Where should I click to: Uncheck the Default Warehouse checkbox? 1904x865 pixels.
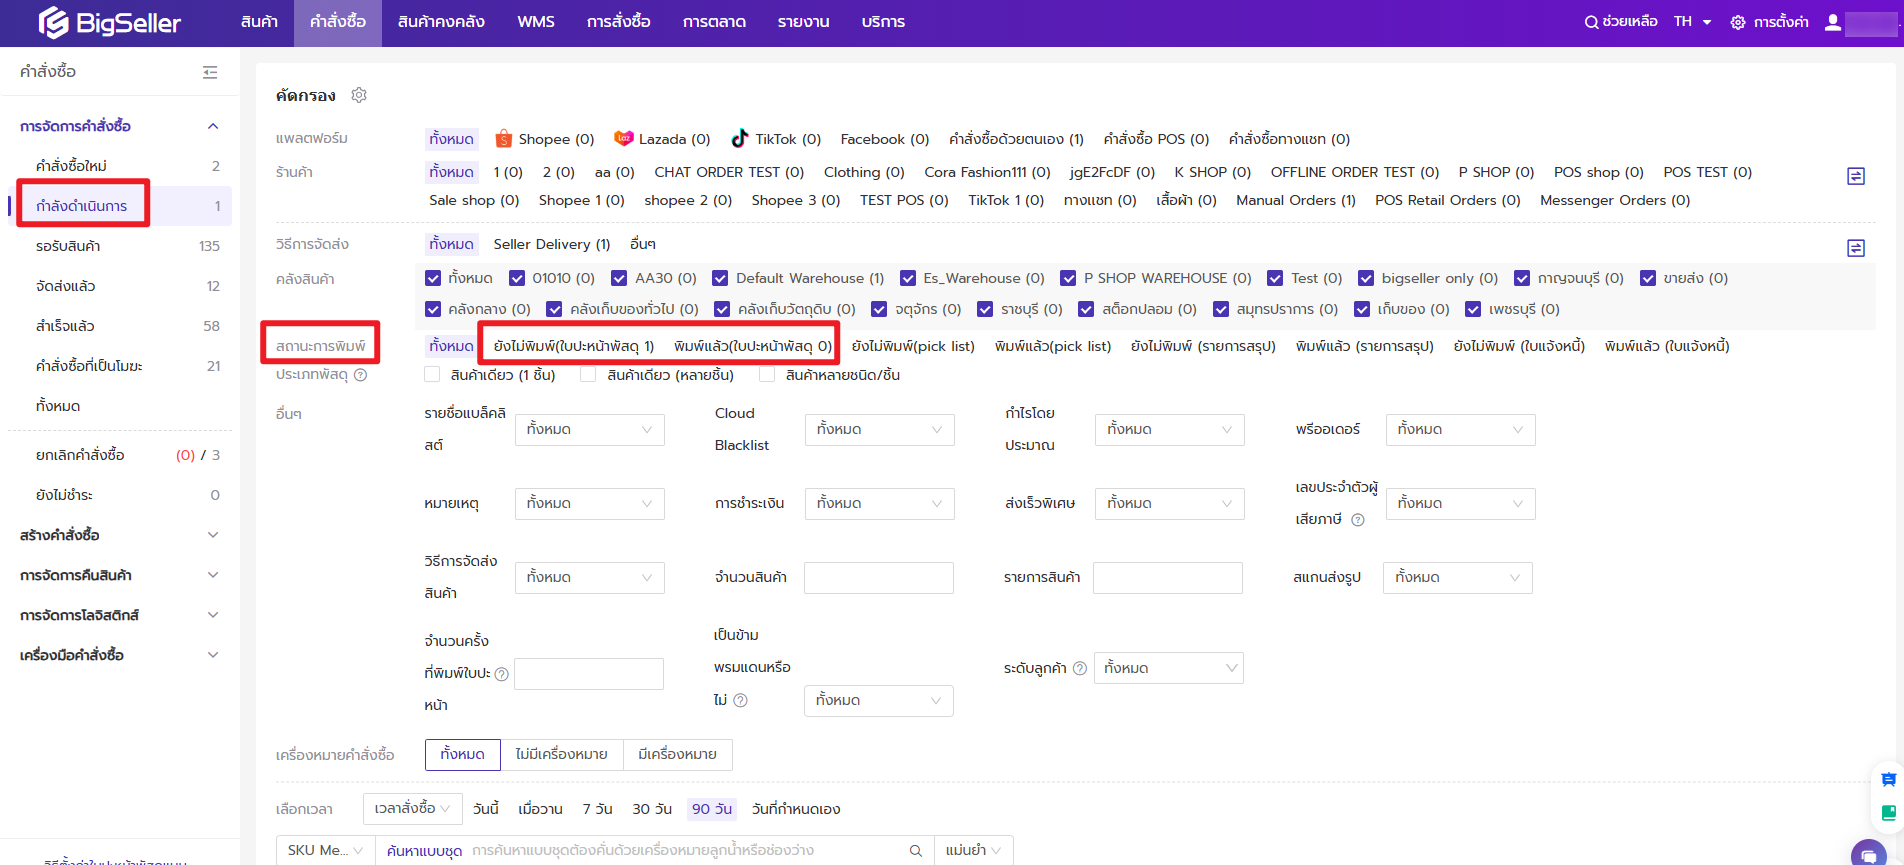coord(720,278)
